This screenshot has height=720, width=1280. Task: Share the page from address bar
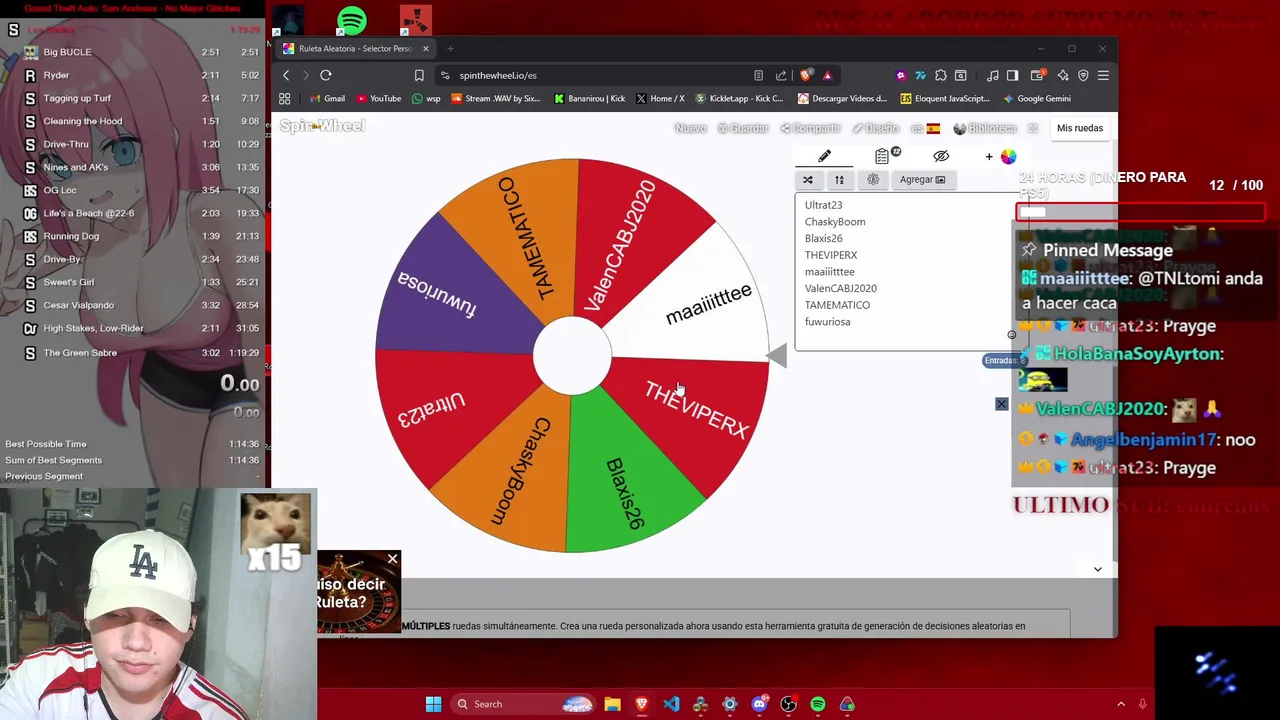click(781, 75)
